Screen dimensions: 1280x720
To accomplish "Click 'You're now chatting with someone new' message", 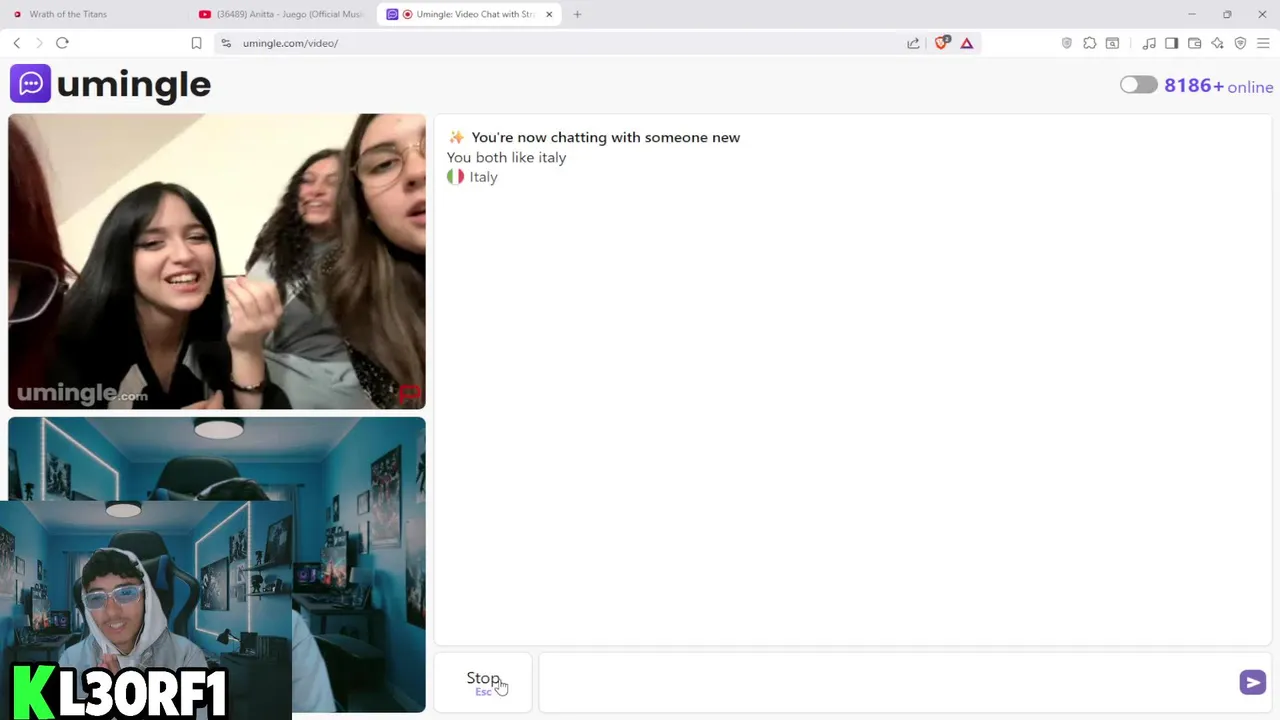I will click(605, 137).
